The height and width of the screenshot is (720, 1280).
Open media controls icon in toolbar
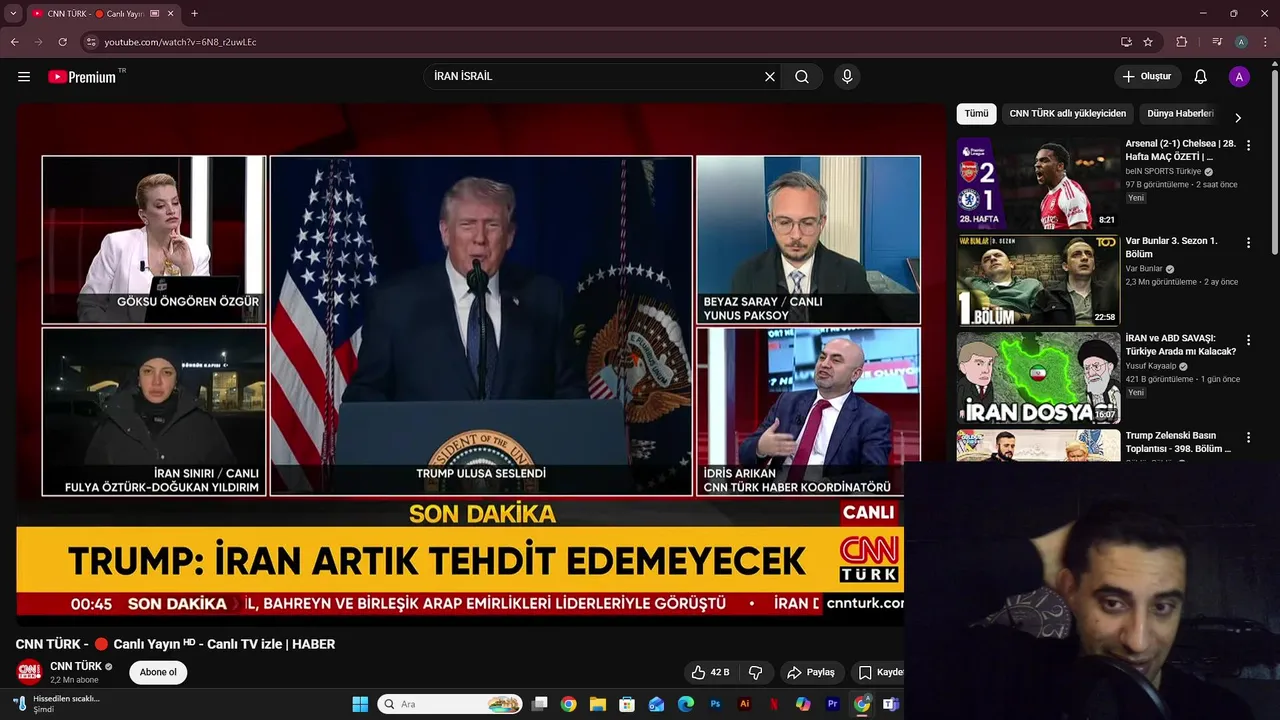[x=1217, y=42]
